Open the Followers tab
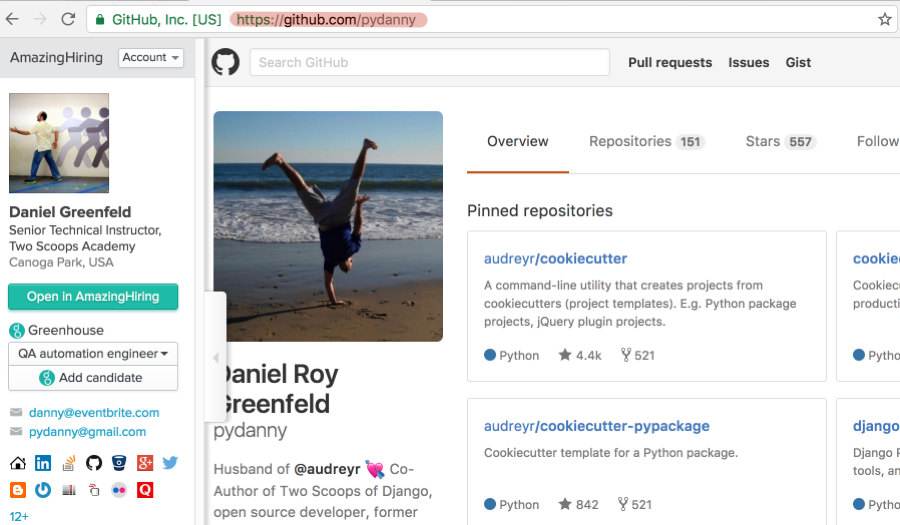 [x=878, y=141]
